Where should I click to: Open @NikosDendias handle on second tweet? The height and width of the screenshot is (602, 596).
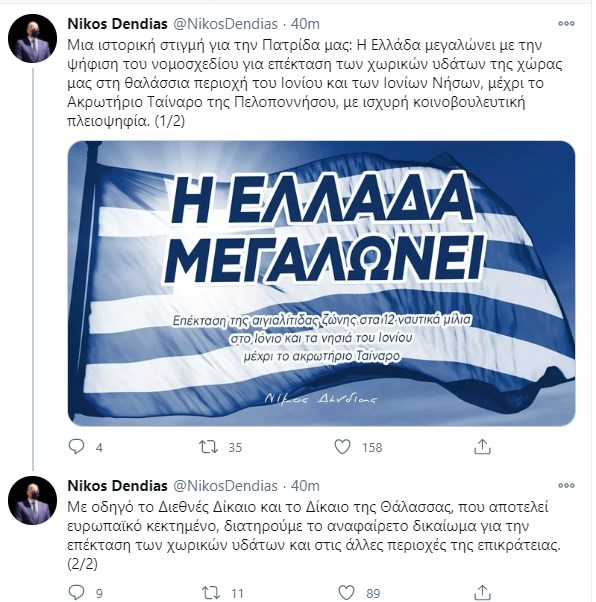(225, 486)
